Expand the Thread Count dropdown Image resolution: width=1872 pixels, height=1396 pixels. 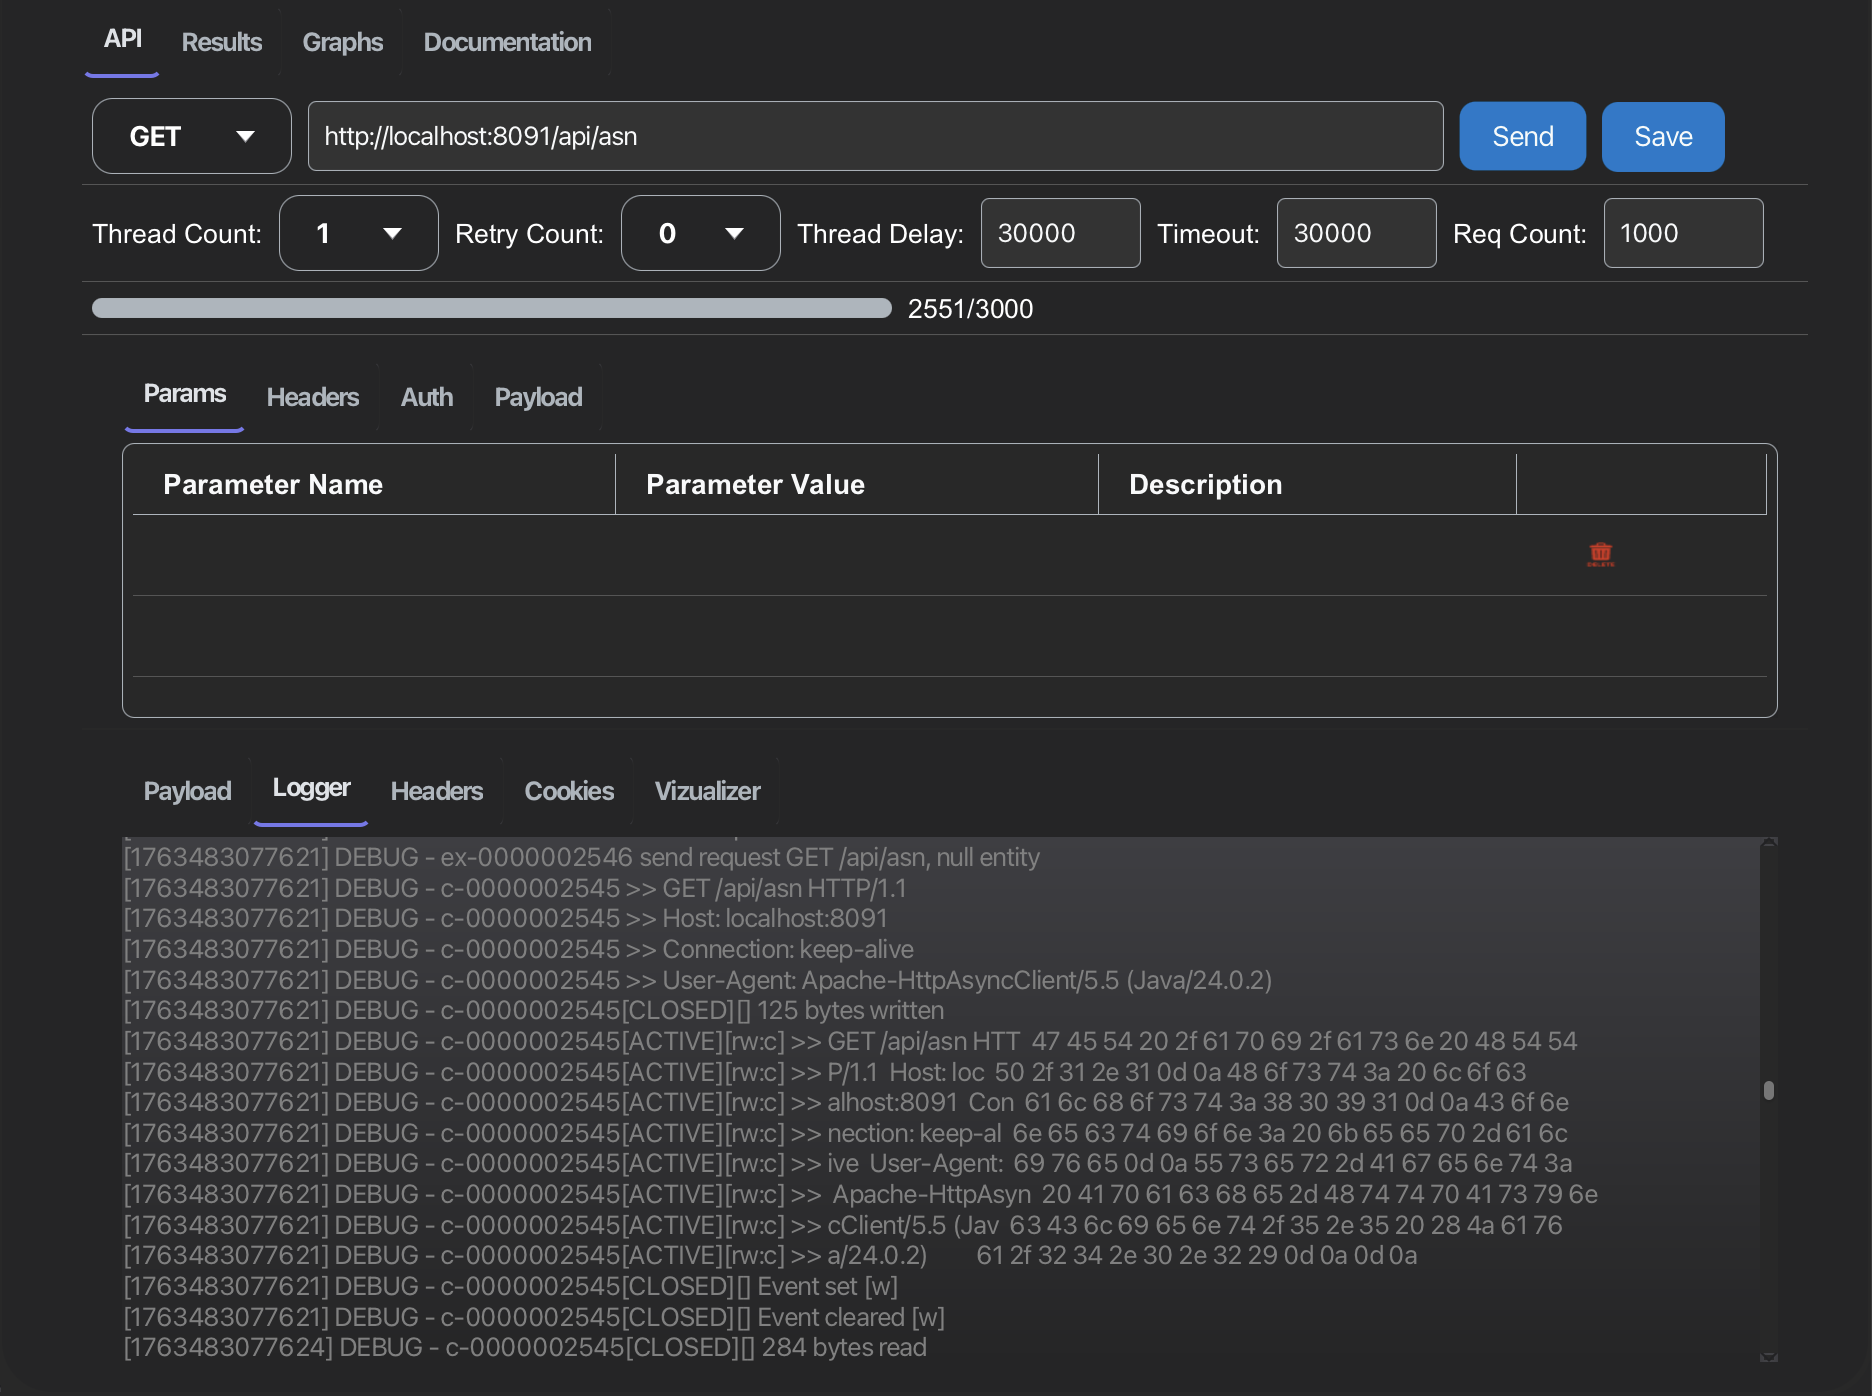358,233
